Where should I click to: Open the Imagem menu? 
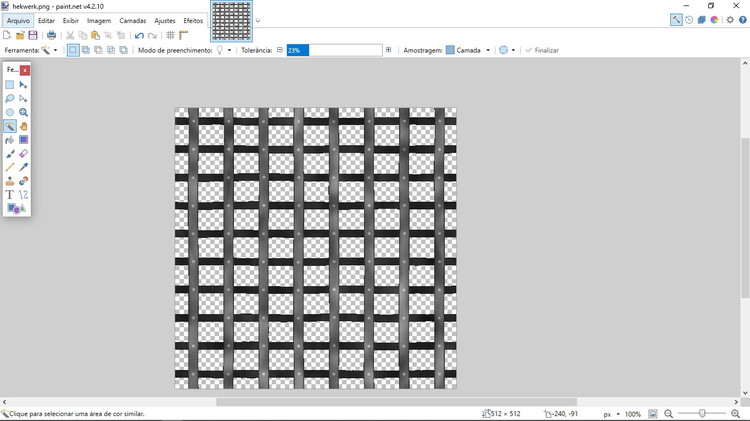coord(99,21)
